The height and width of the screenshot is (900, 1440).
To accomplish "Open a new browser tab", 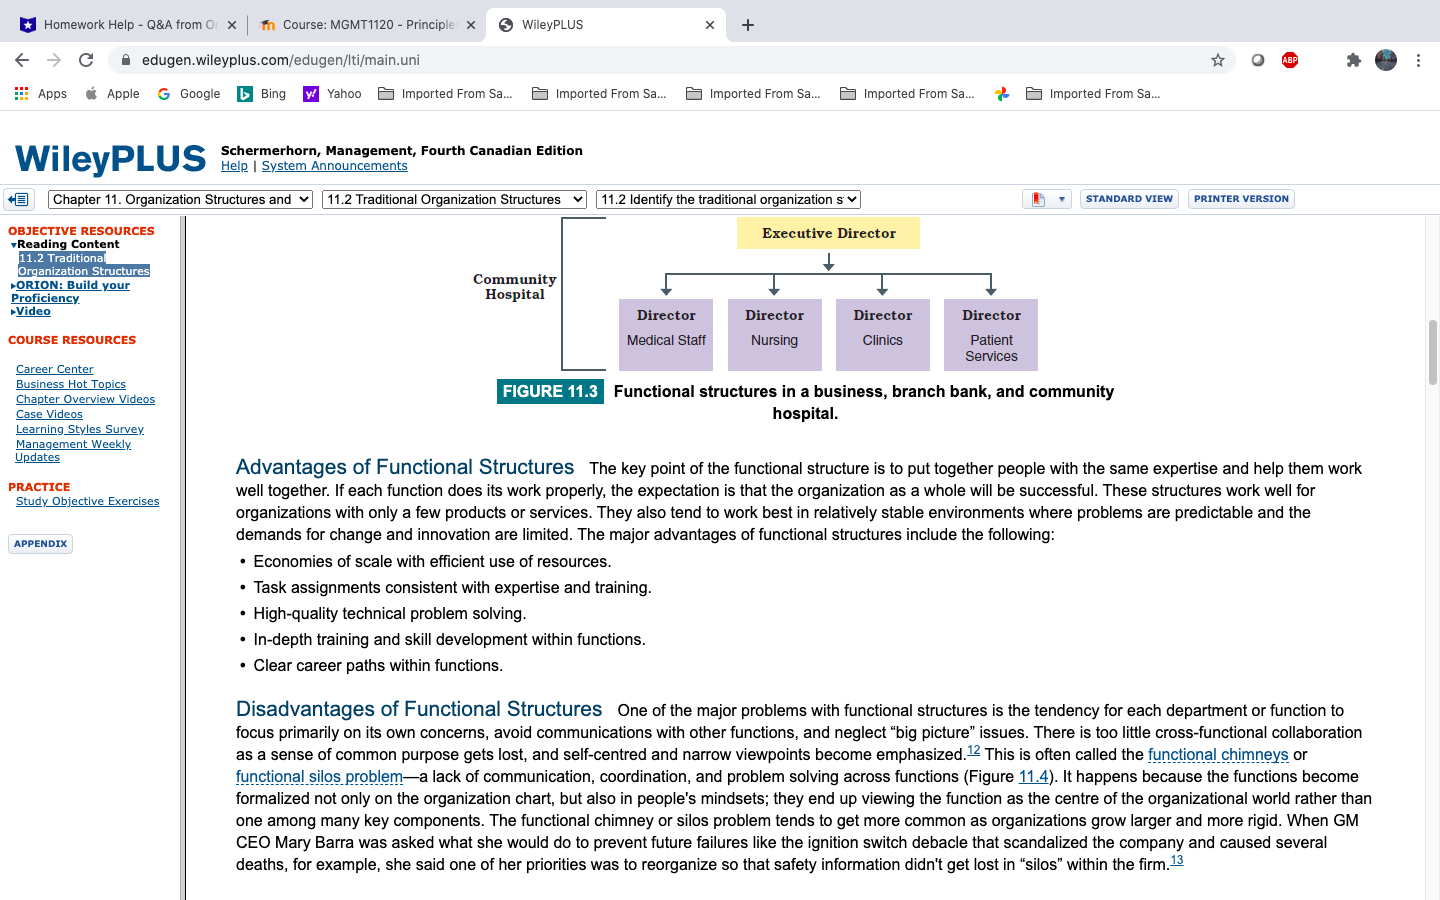I will click(x=748, y=25).
